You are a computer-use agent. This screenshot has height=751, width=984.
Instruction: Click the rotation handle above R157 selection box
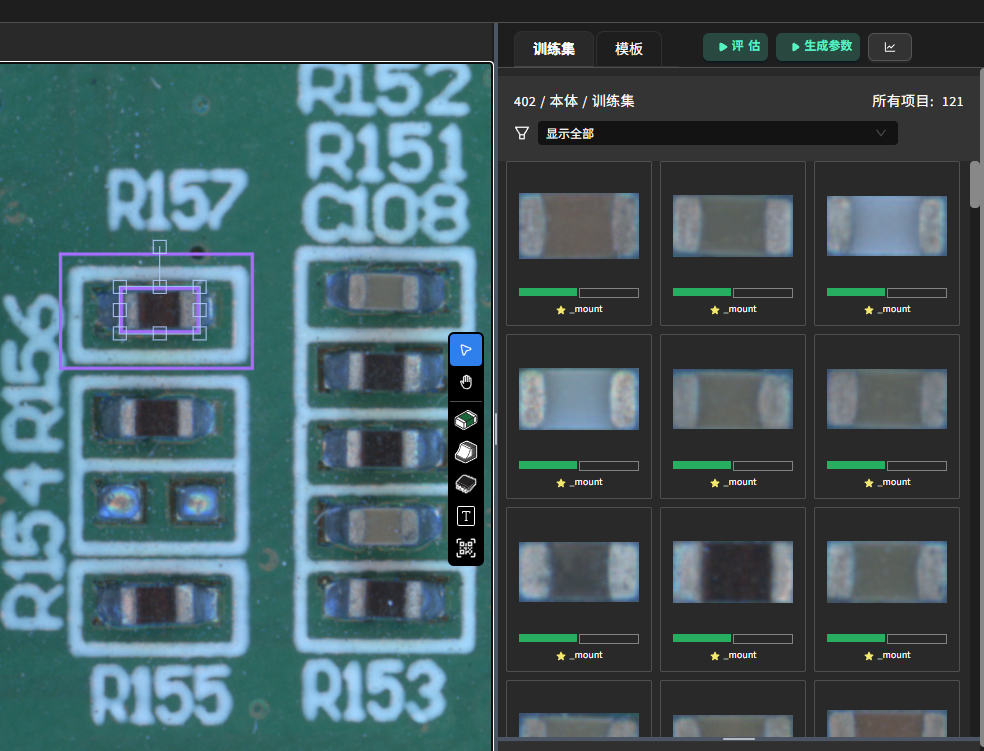(x=159, y=246)
